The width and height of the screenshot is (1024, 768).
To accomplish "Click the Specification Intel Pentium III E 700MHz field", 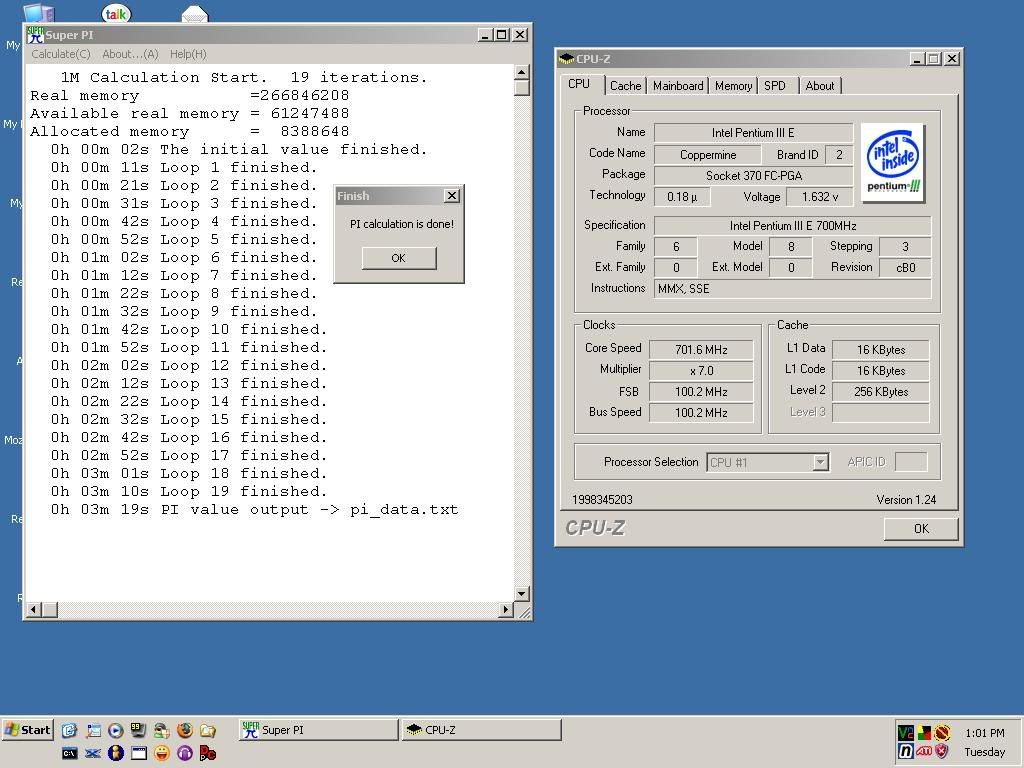I will pos(793,226).
